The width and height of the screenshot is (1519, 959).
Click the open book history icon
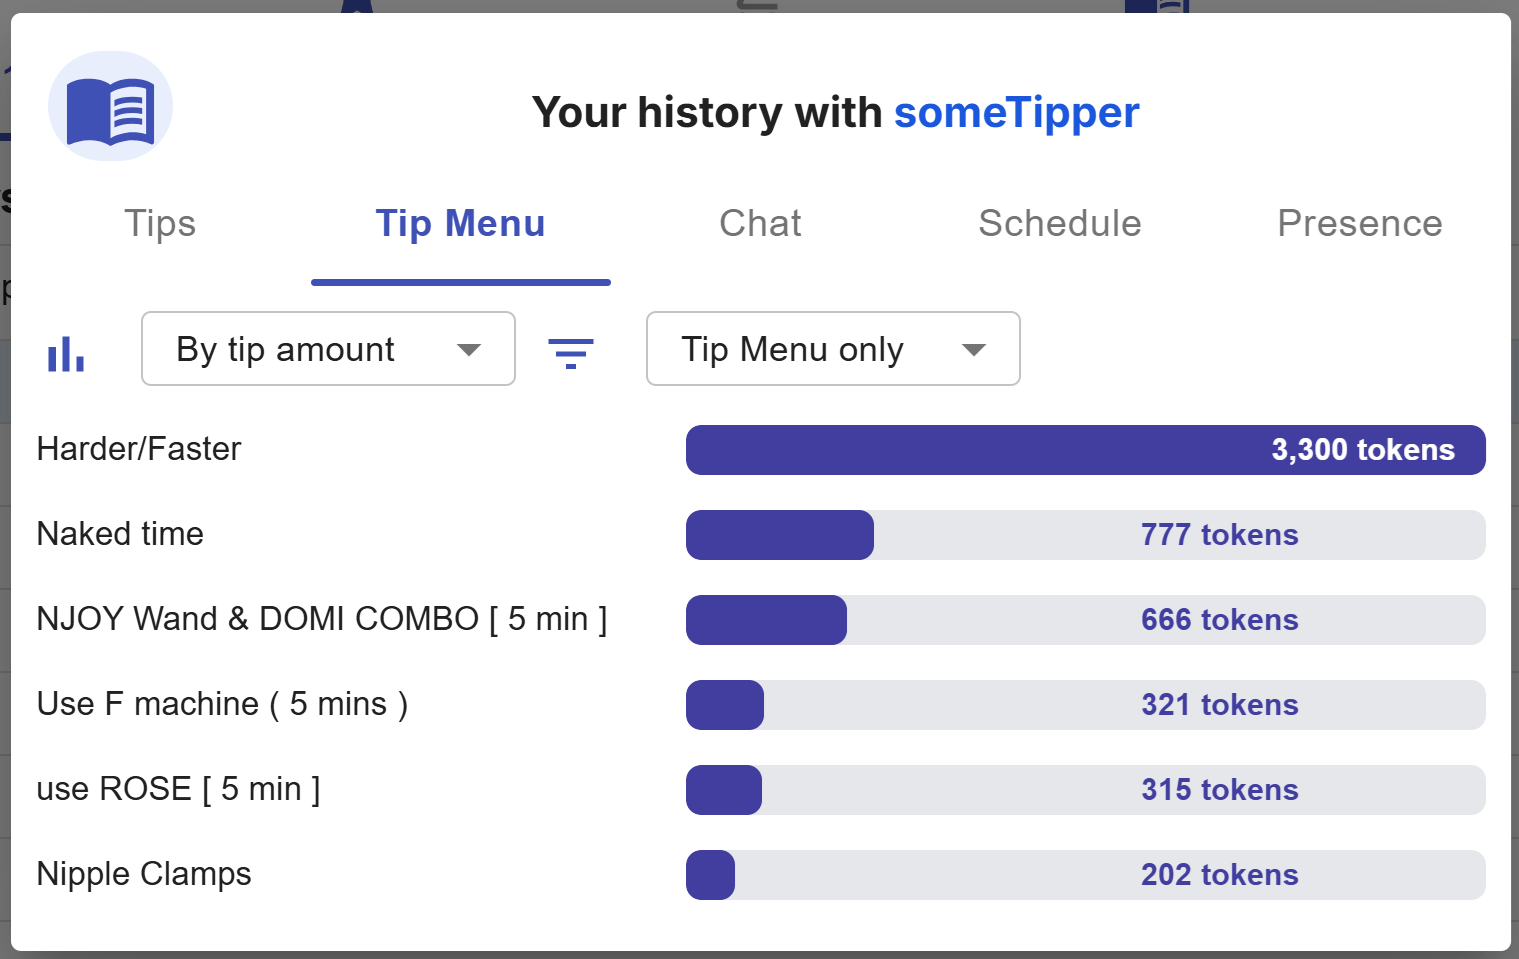(110, 106)
